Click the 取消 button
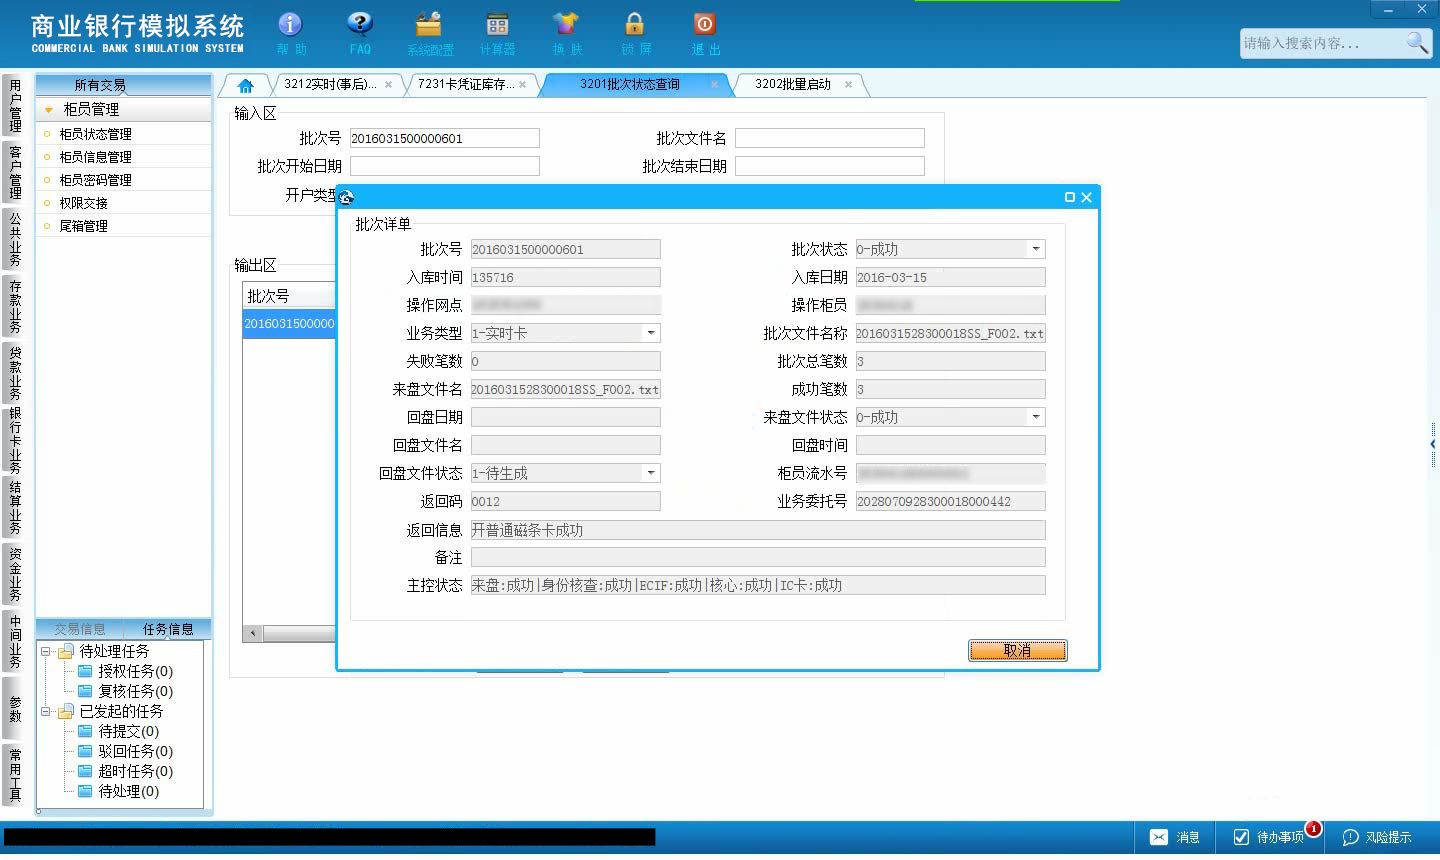Image resolution: width=1440 pixels, height=860 pixels. [x=1017, y=650]
